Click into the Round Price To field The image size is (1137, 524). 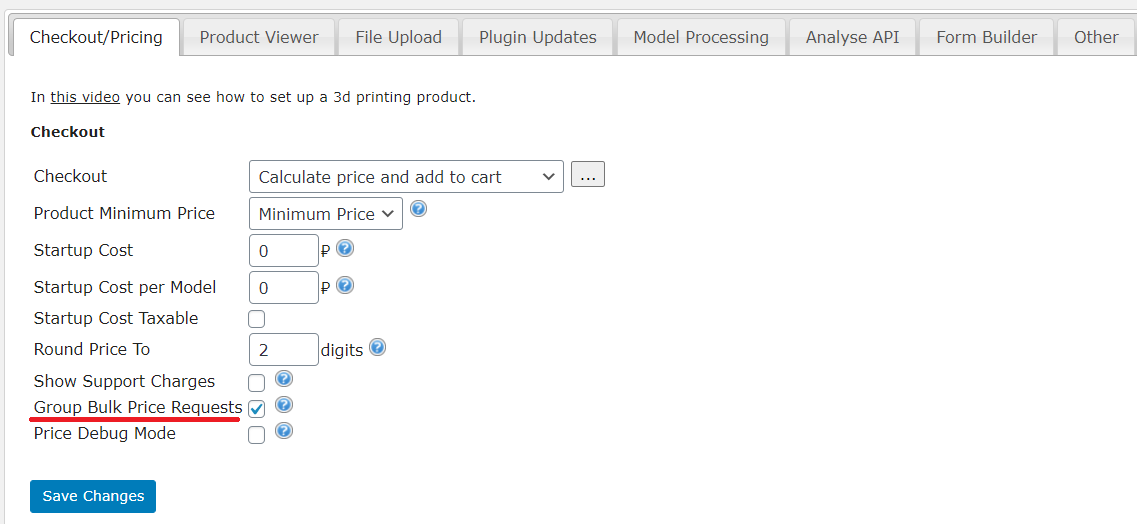point(284,350)
